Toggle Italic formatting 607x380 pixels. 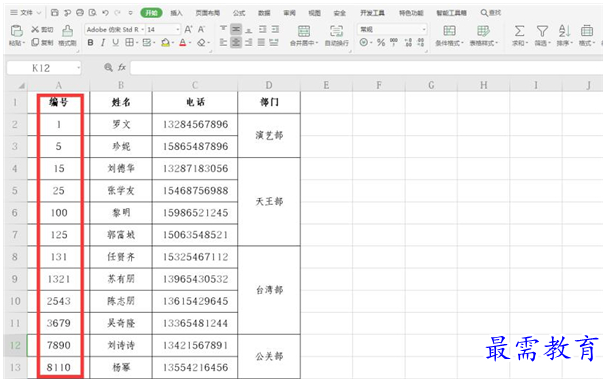point(103,43)
